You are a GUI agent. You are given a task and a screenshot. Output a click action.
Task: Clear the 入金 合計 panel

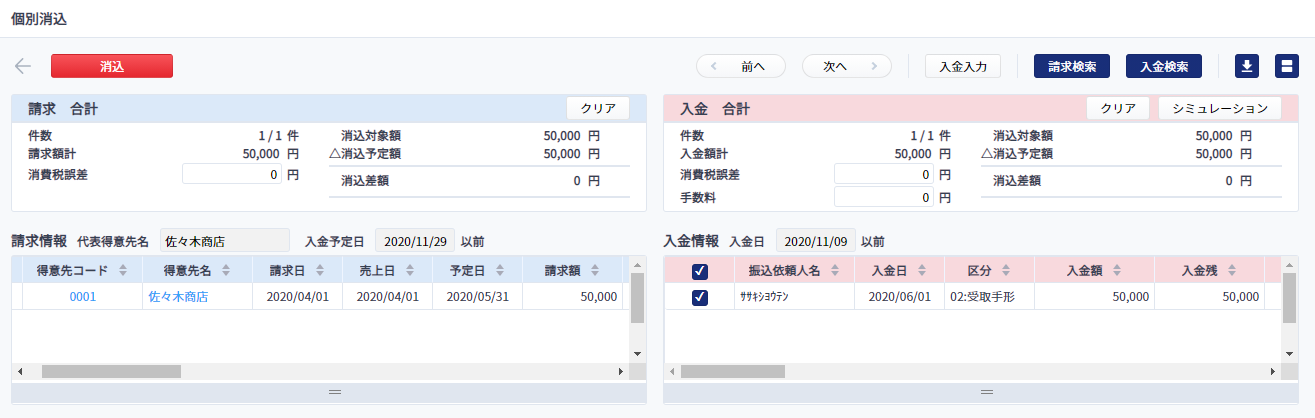1118,108
